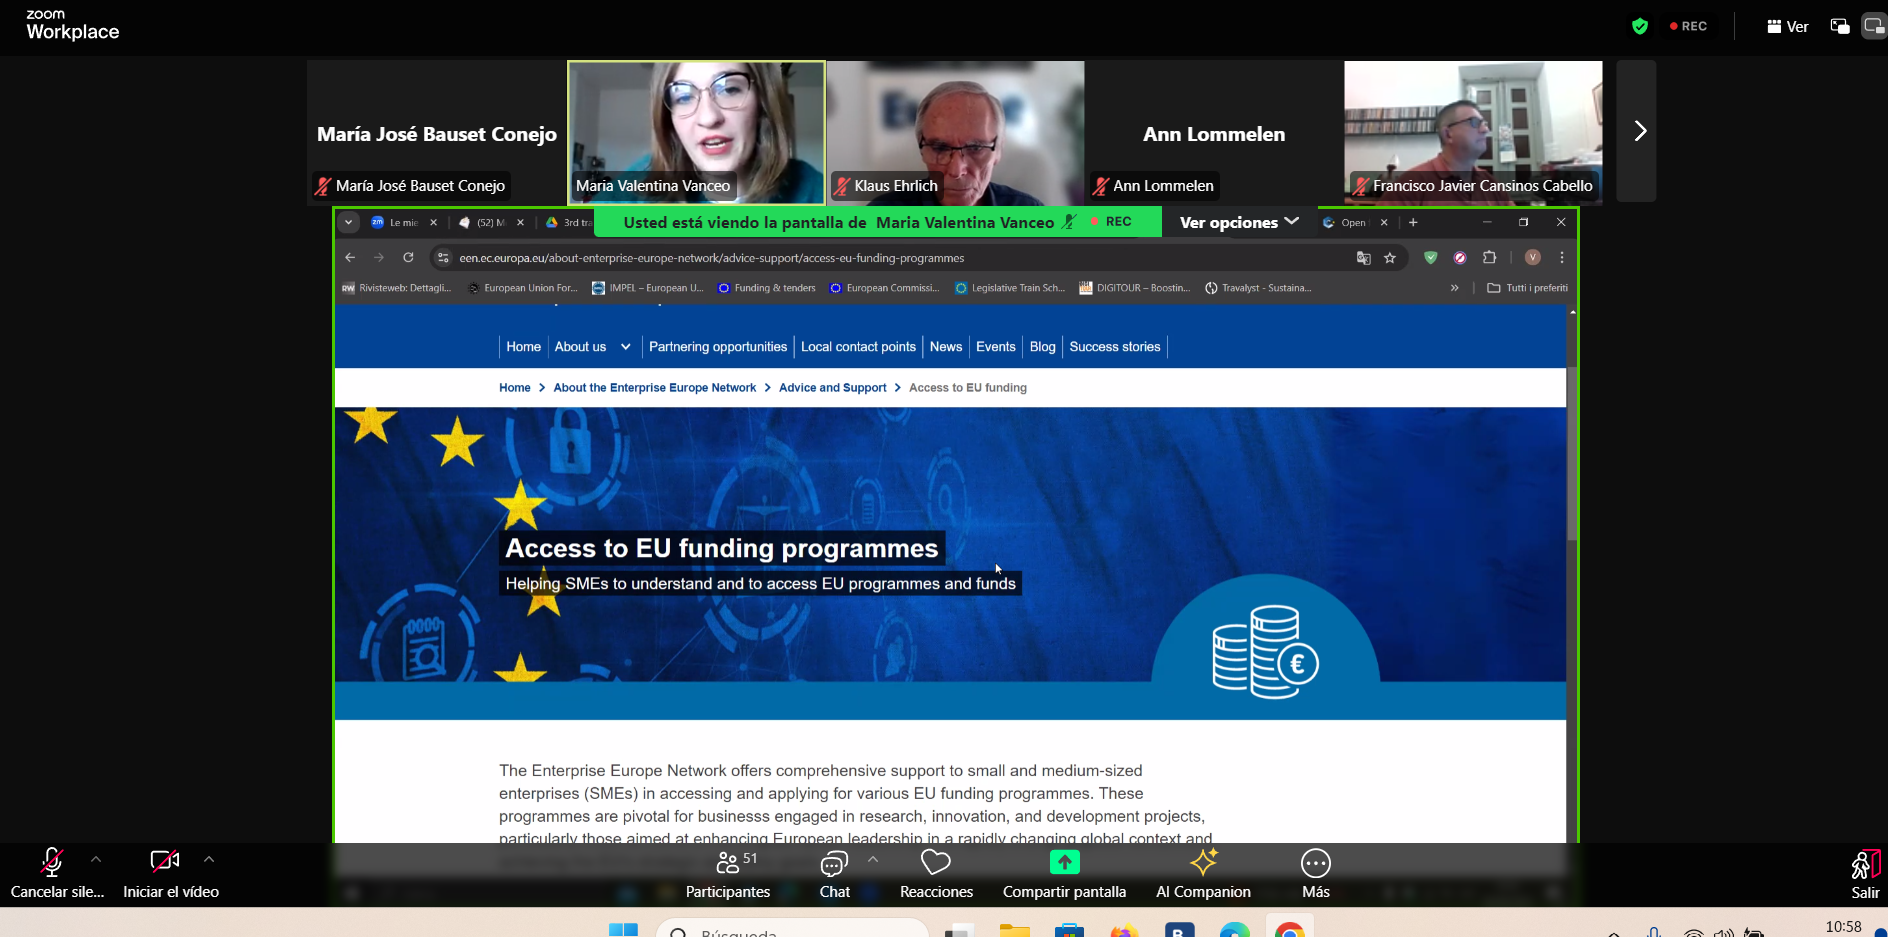The width and height of the screenshot is (1888, 937).
Task: Open the Chat panel
Action: pyautogui.click(x=834, y=873)
